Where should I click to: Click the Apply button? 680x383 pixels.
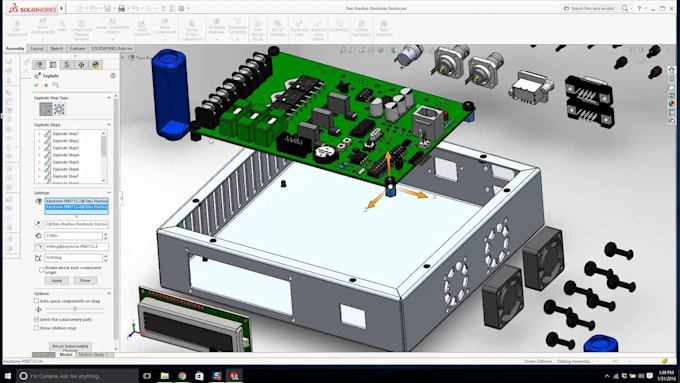pyautogui.click(x=57, y=281)
